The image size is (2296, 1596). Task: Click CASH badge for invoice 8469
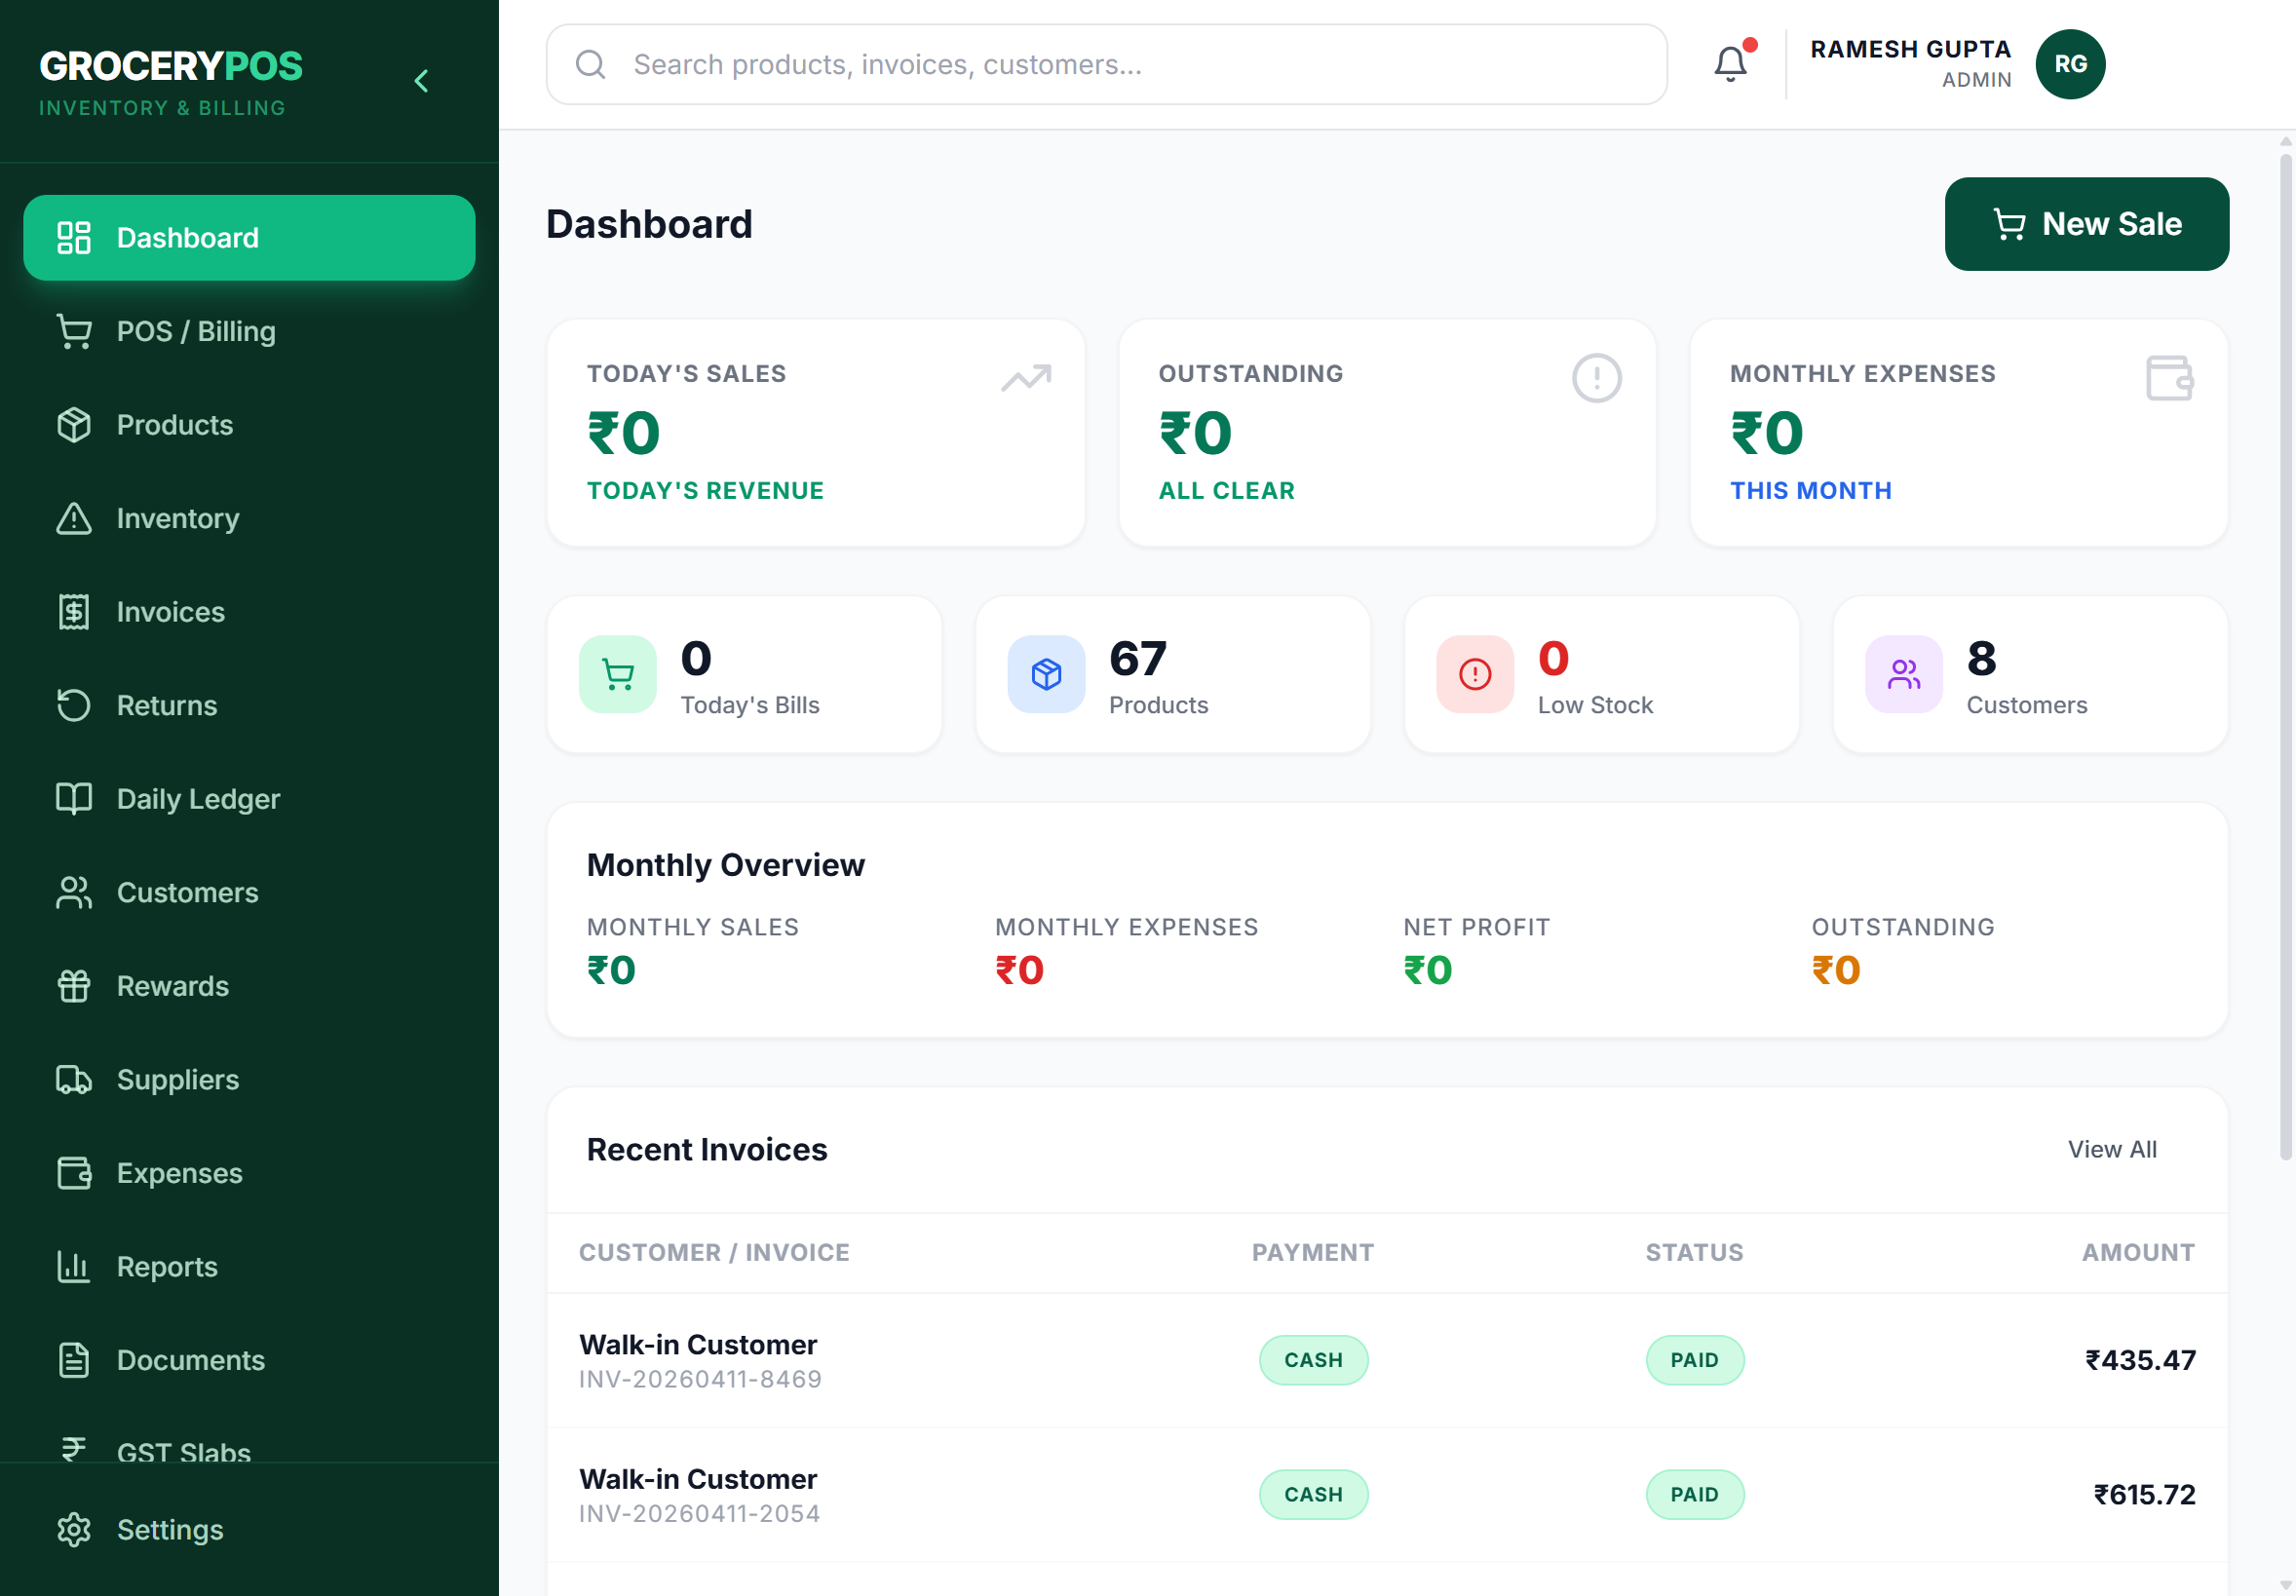(1313, 1360)
